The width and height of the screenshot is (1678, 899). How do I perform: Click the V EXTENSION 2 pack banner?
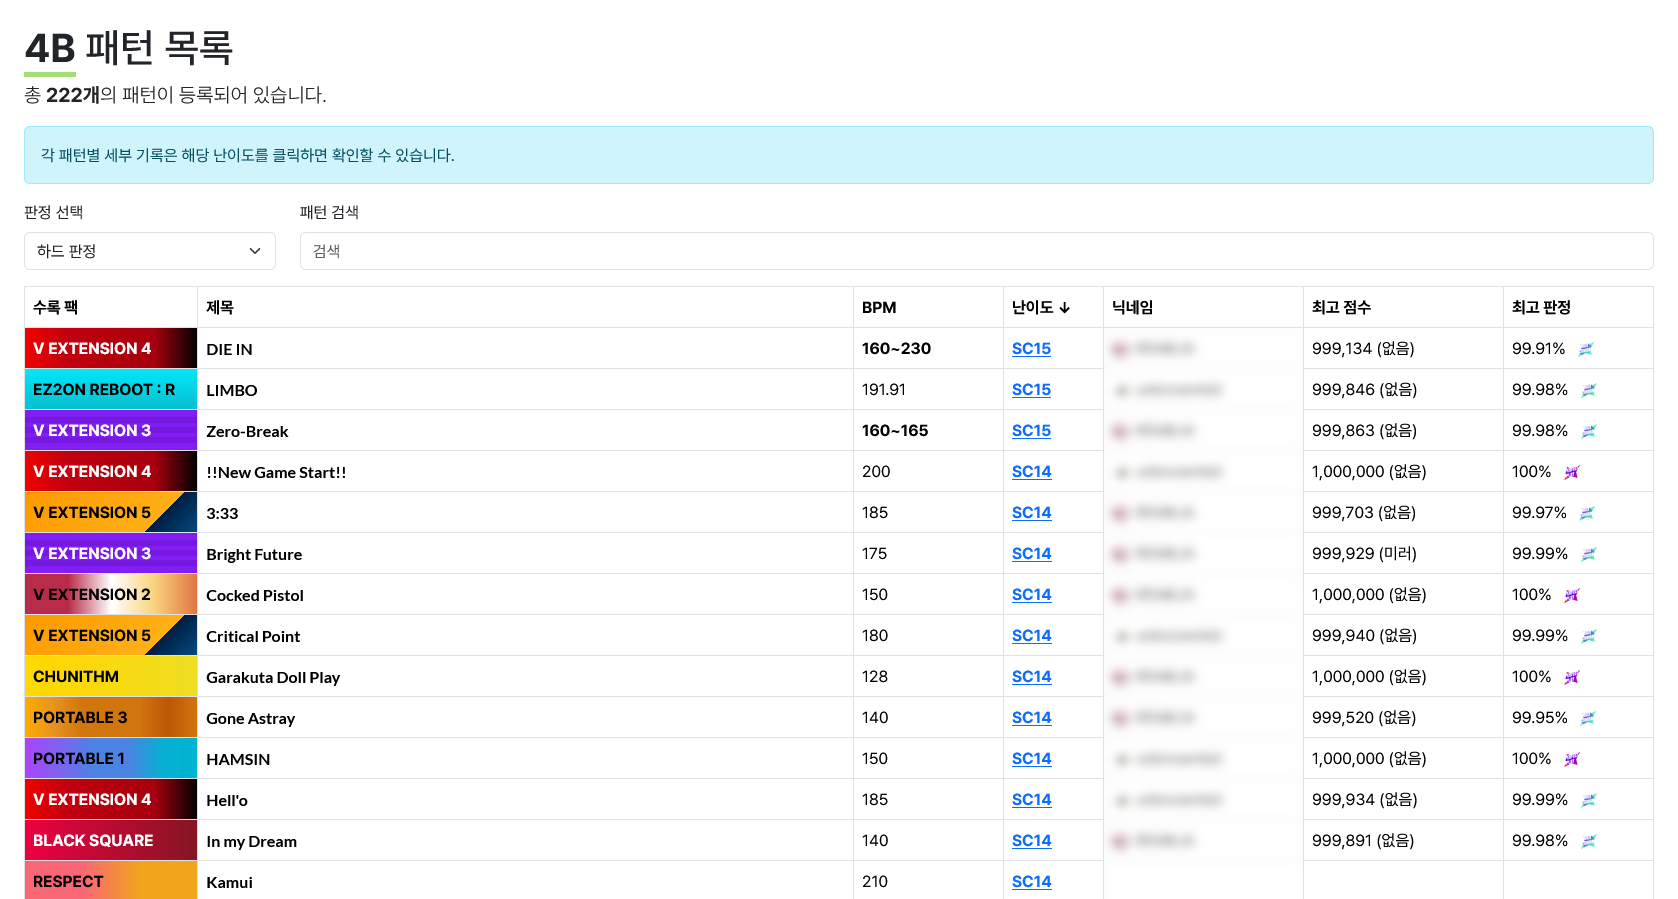tap(111, 594)
